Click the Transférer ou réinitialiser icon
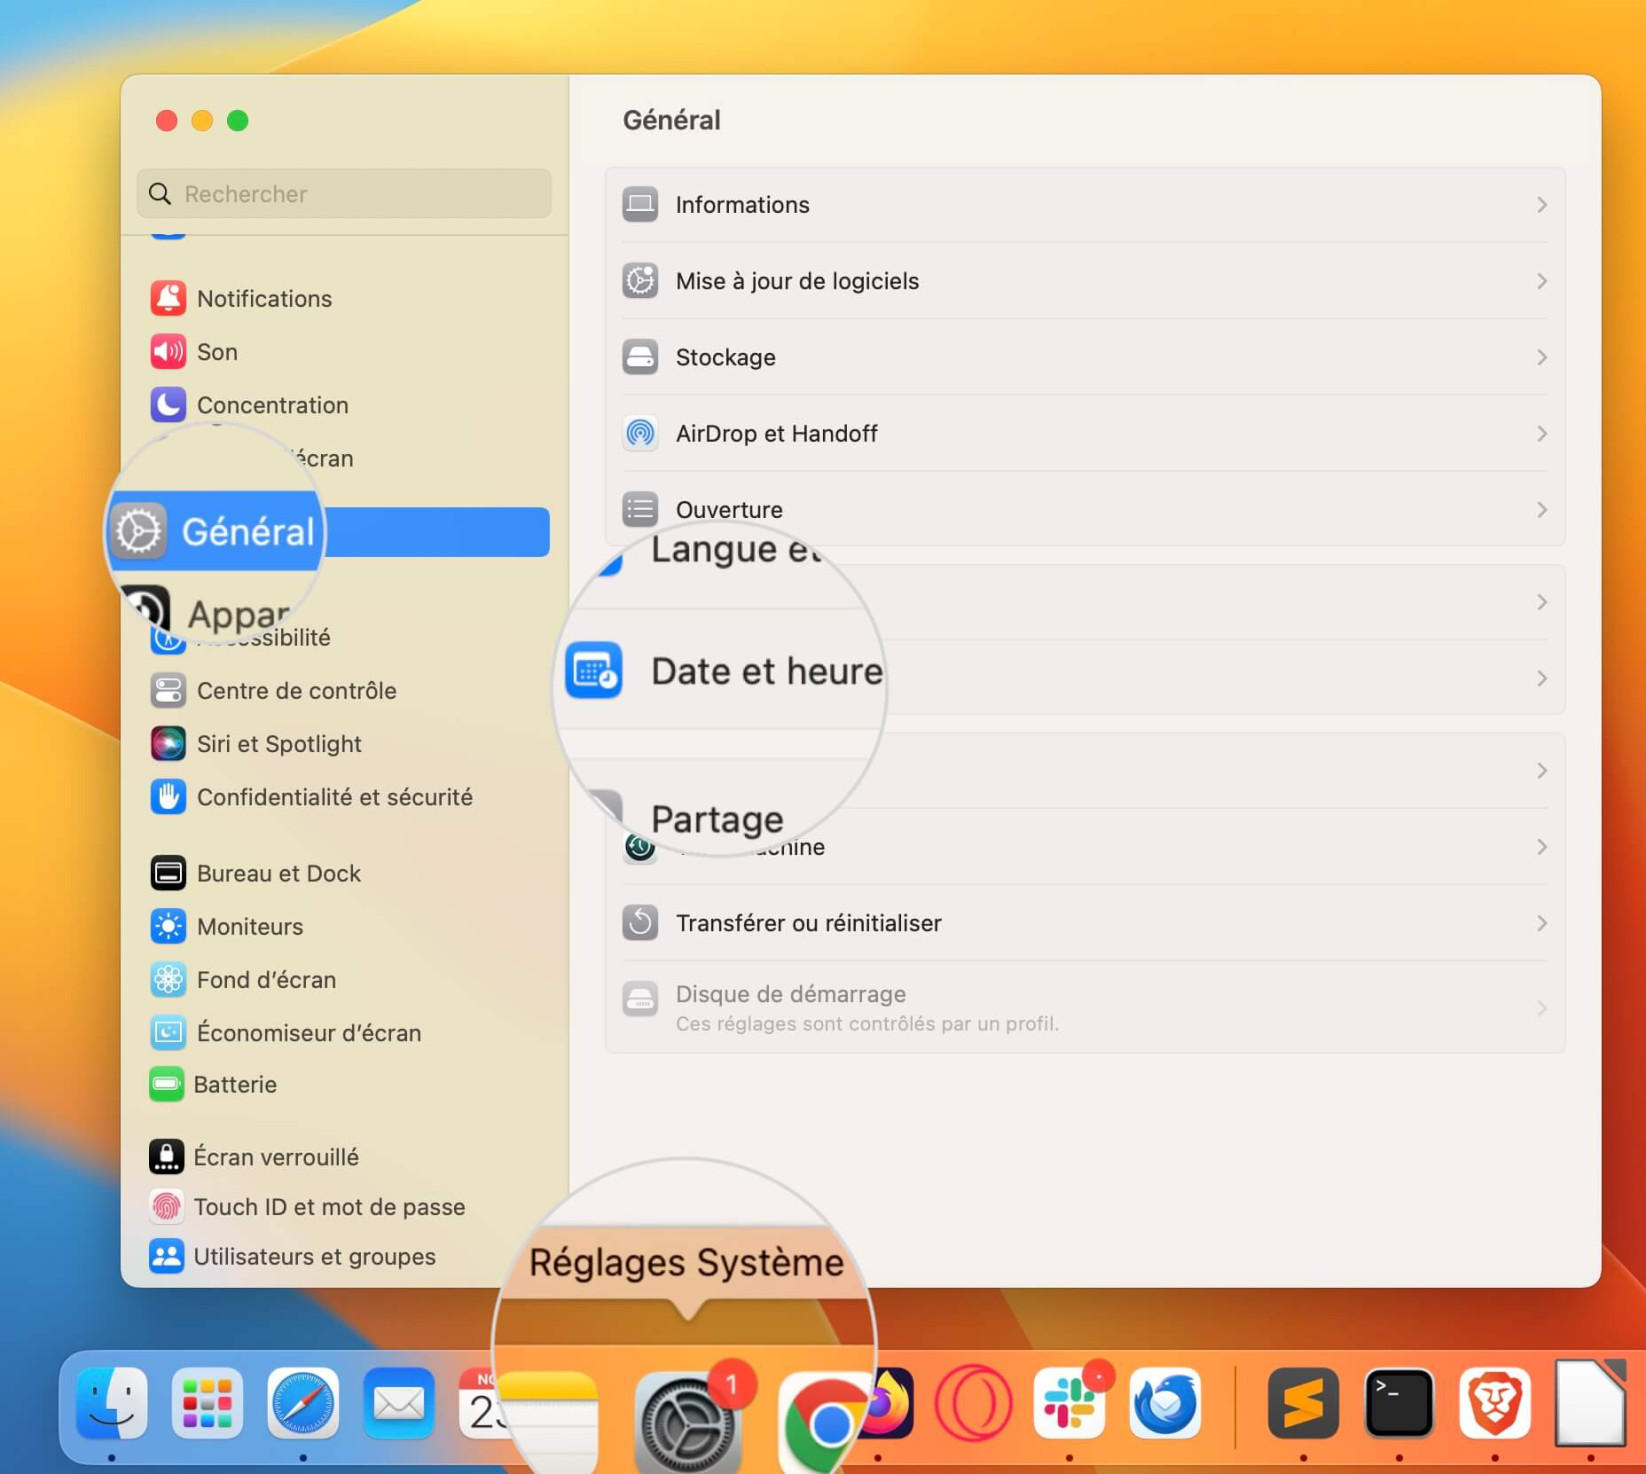 point(640,923)
